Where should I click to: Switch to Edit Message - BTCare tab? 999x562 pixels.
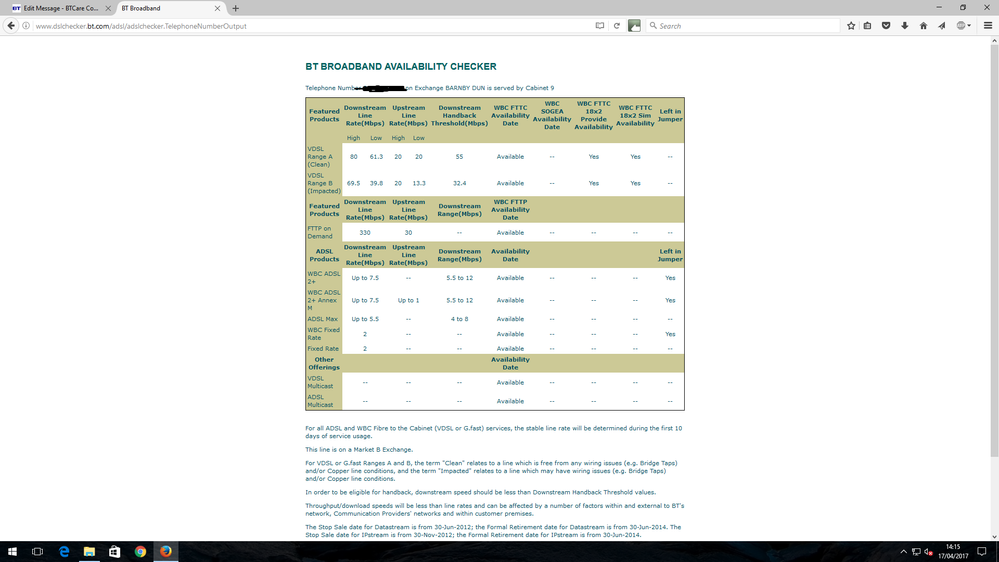(61, 8)
